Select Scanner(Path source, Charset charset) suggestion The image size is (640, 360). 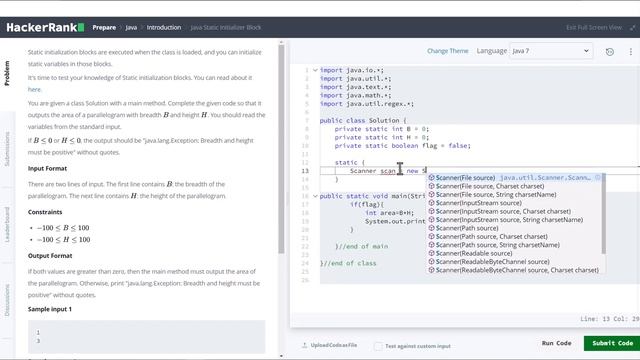click(x=515, y=236)
